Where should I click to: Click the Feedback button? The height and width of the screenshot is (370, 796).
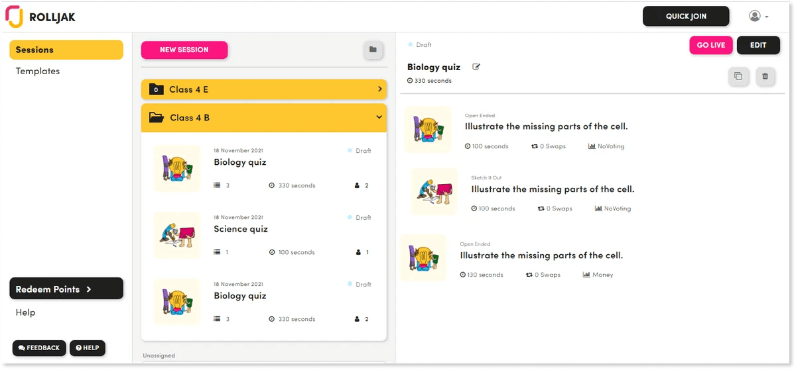pos(39,348)
